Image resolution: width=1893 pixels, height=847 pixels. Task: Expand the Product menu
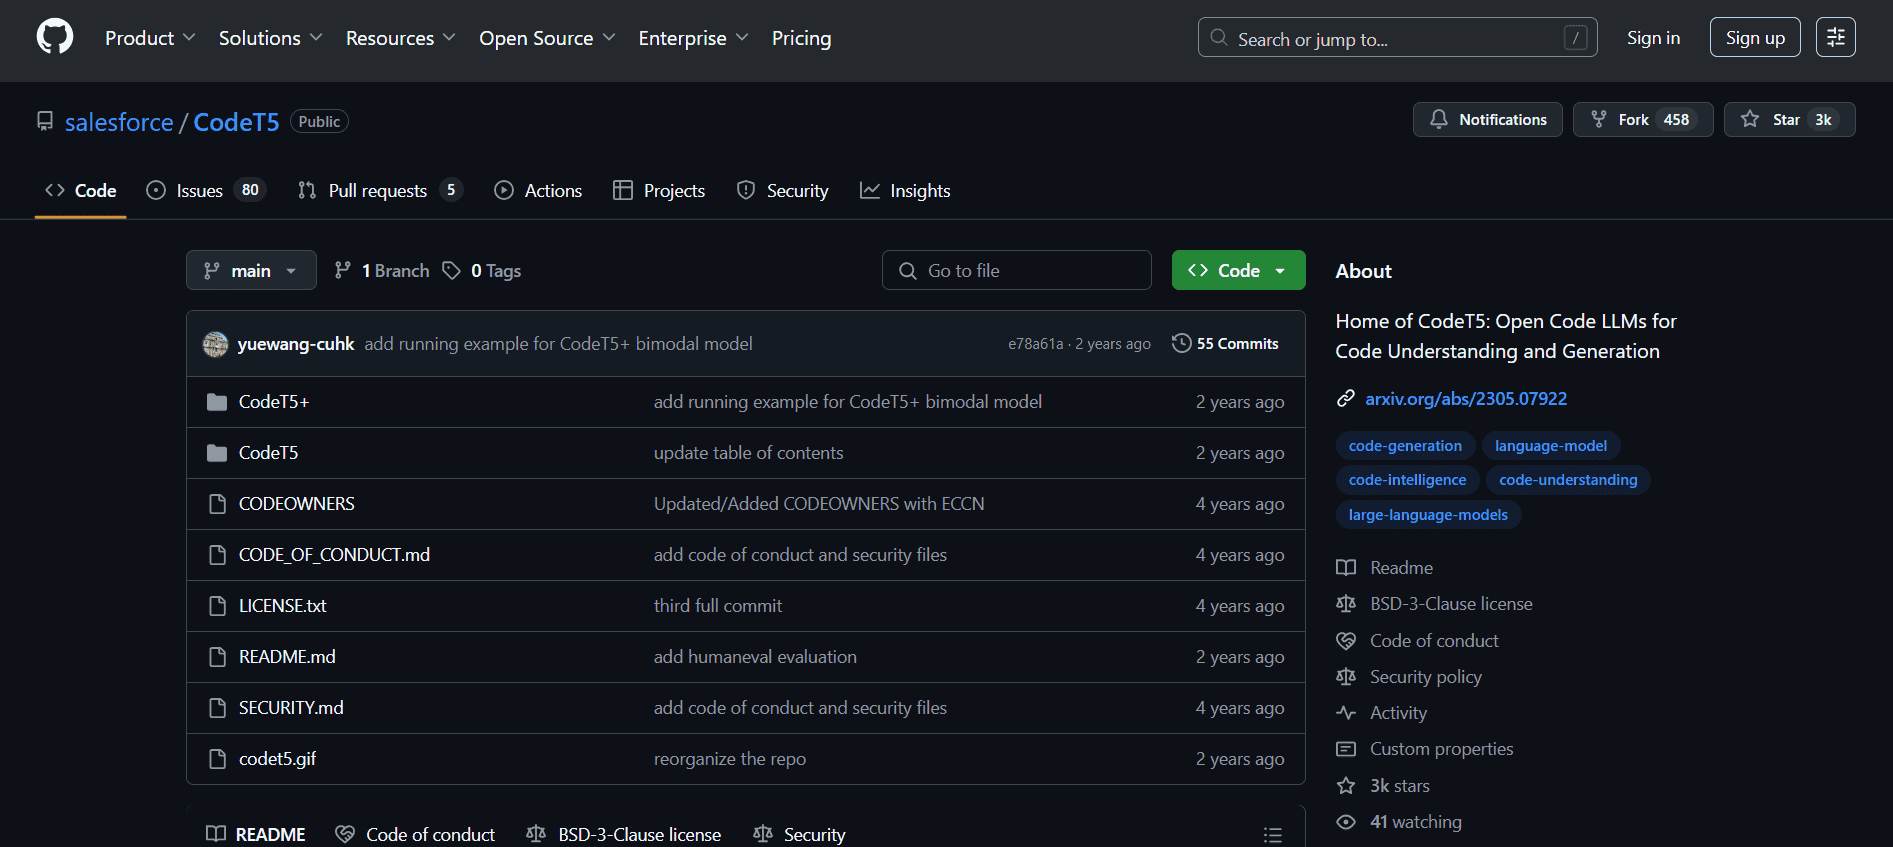[x=150, y=38]
